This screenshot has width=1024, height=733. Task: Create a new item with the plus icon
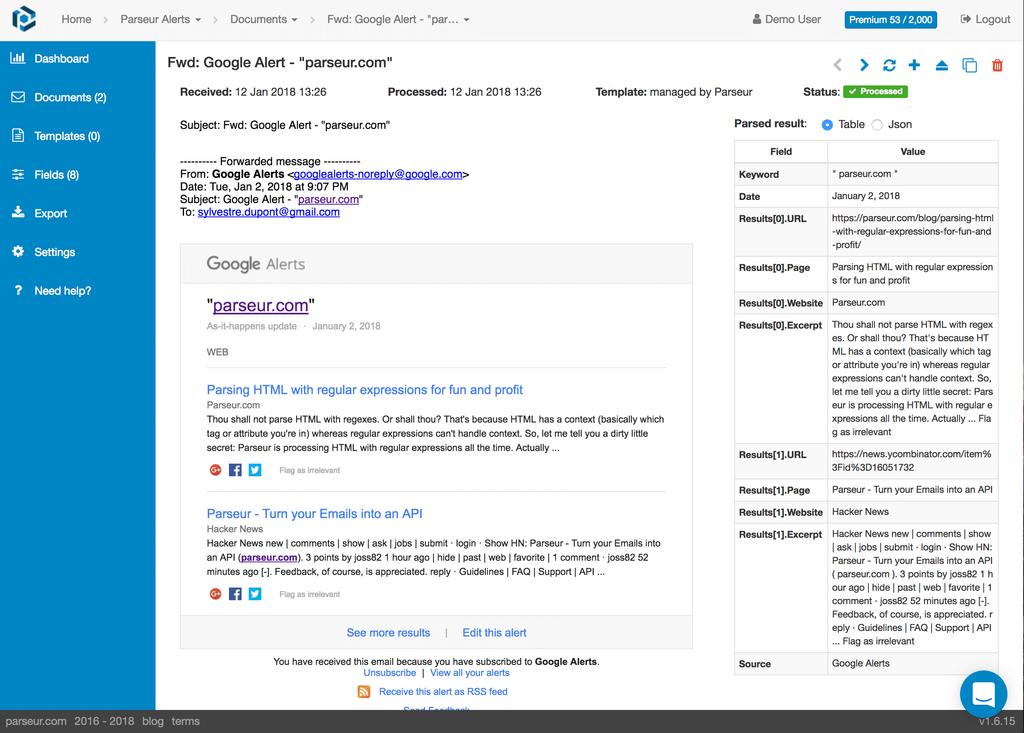click(915, 64)
